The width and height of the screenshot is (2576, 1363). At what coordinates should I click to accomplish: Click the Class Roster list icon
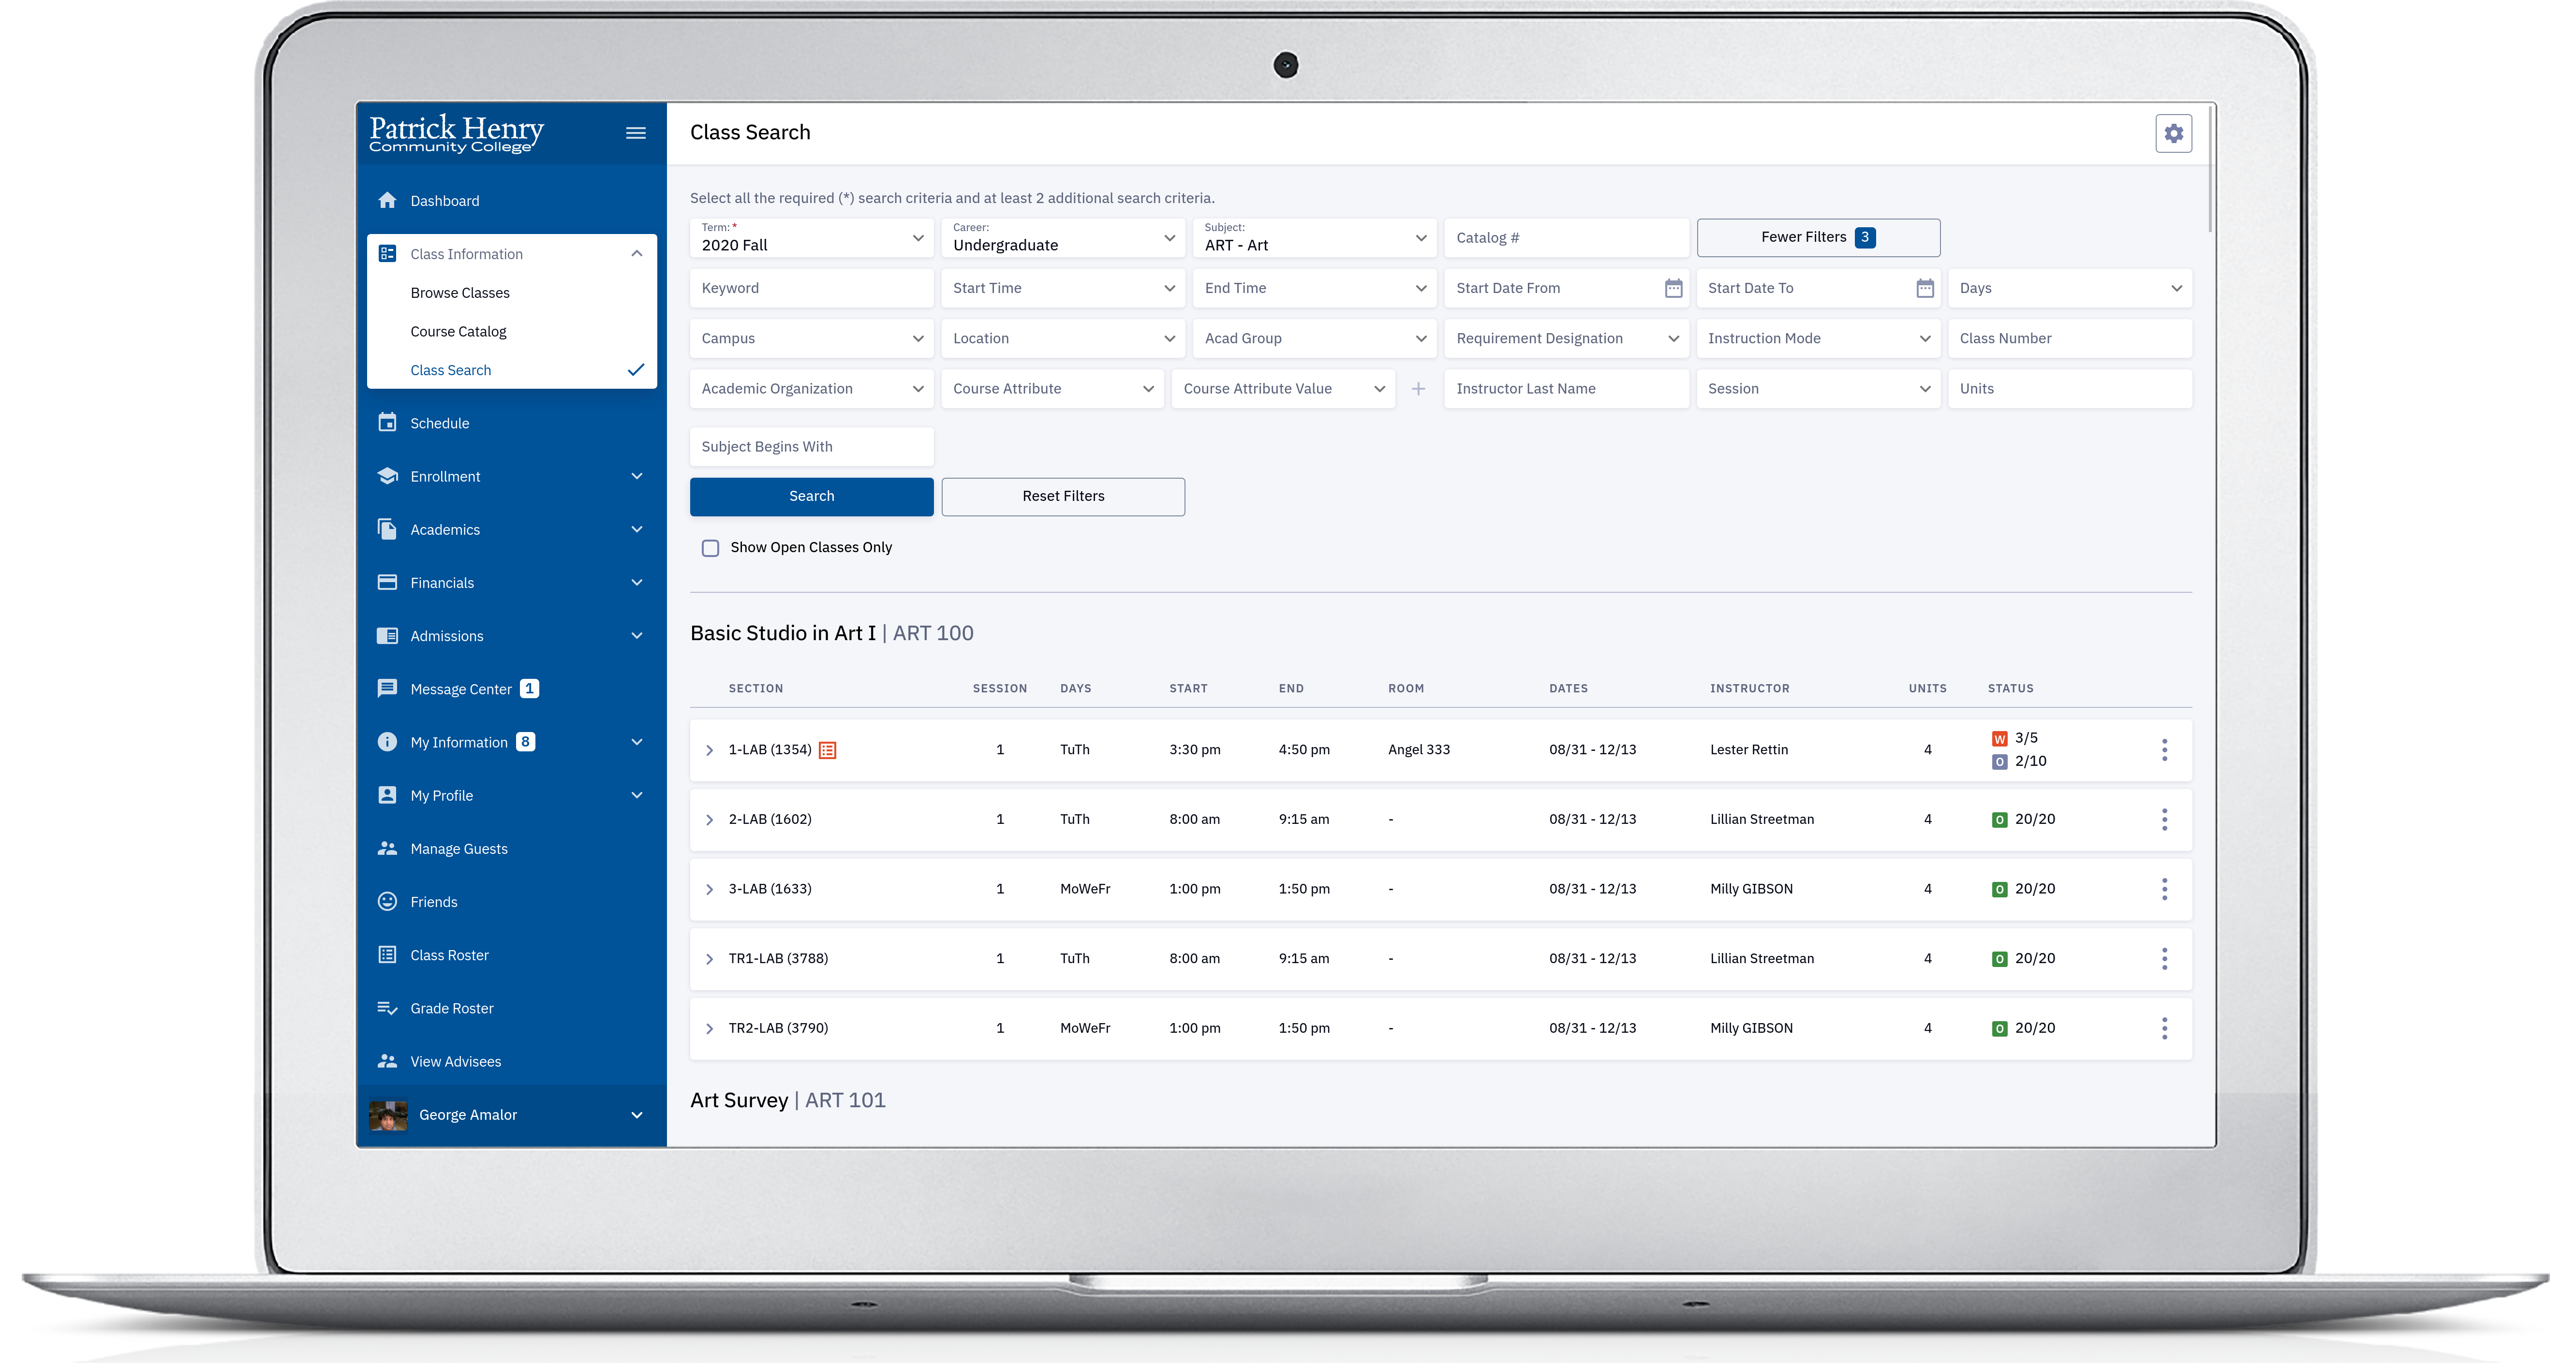(387, 954)
